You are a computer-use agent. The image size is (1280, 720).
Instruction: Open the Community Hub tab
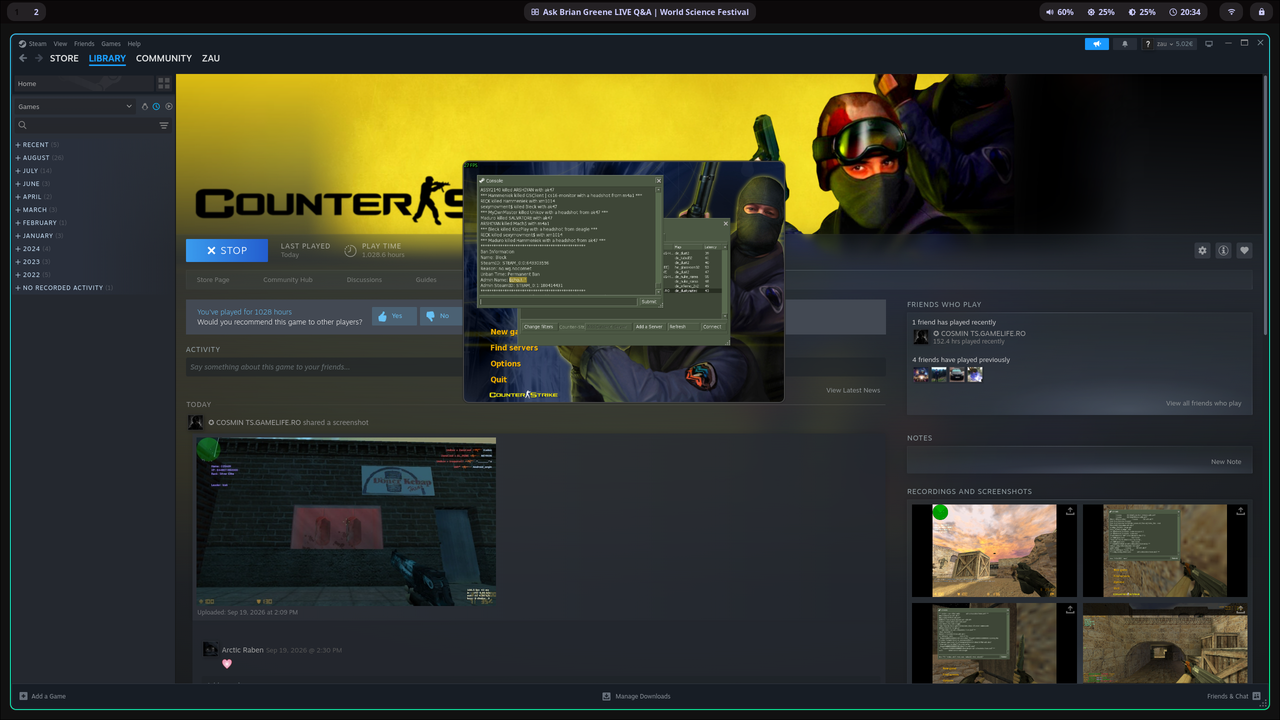288,280
